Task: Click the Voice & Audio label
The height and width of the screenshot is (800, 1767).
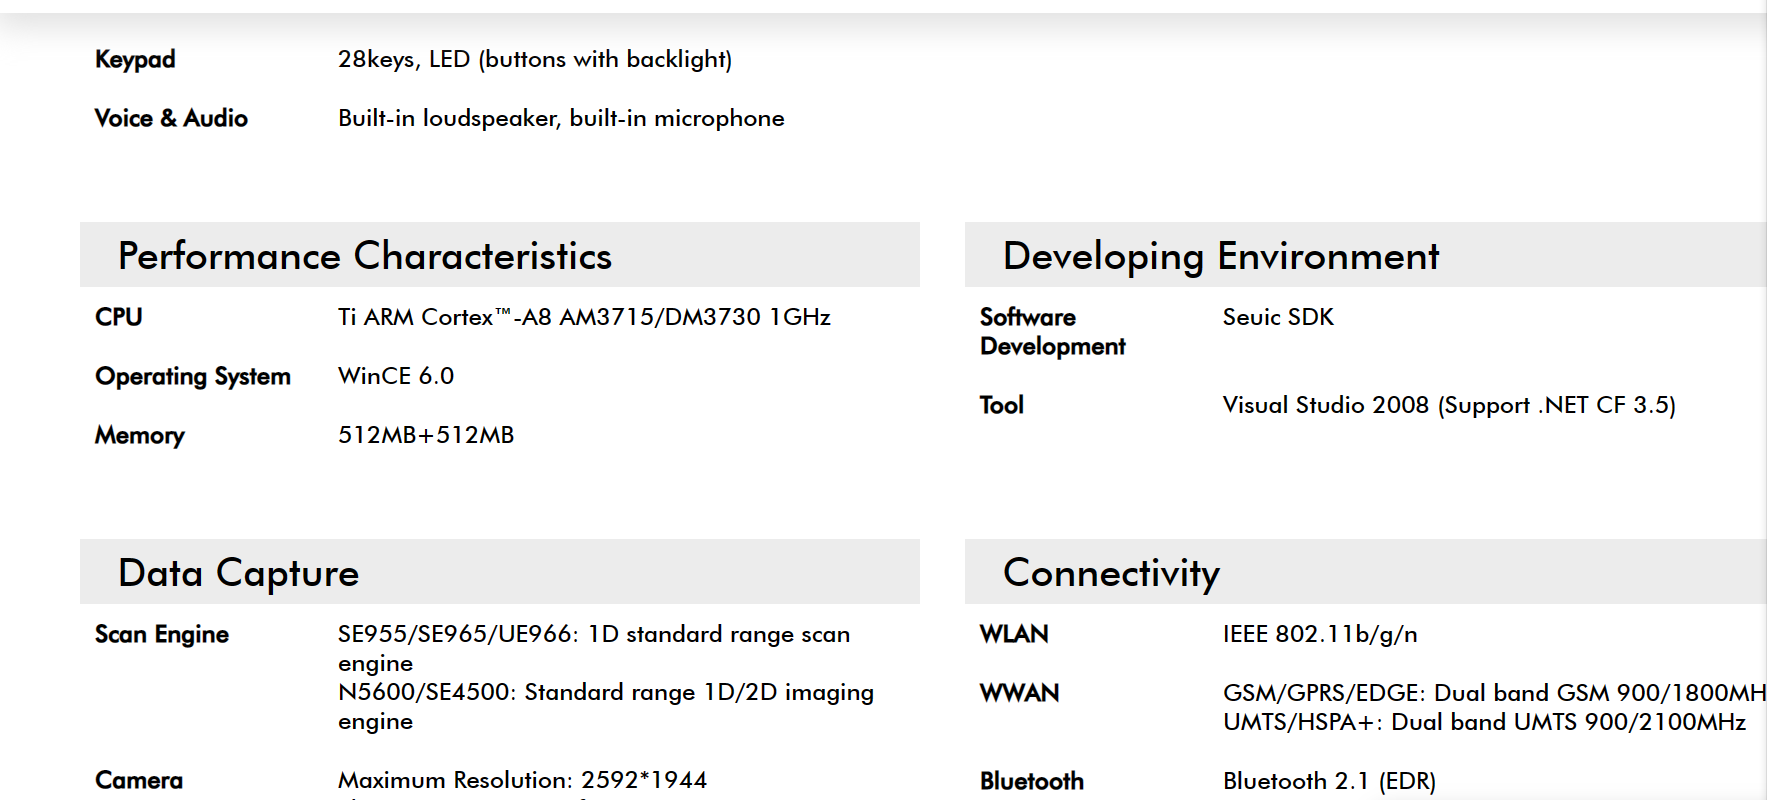Action: pos(171,118)
